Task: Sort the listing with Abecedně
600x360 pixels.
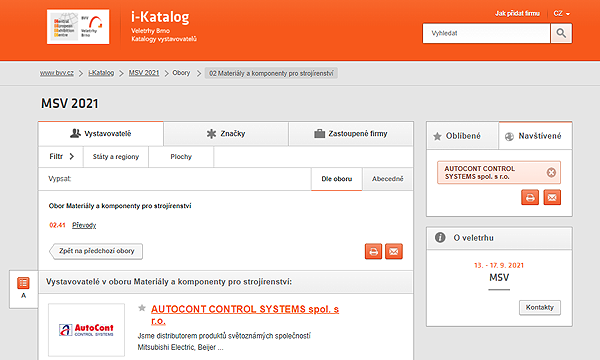Action: pyautogui.click(x=388, y=179)
